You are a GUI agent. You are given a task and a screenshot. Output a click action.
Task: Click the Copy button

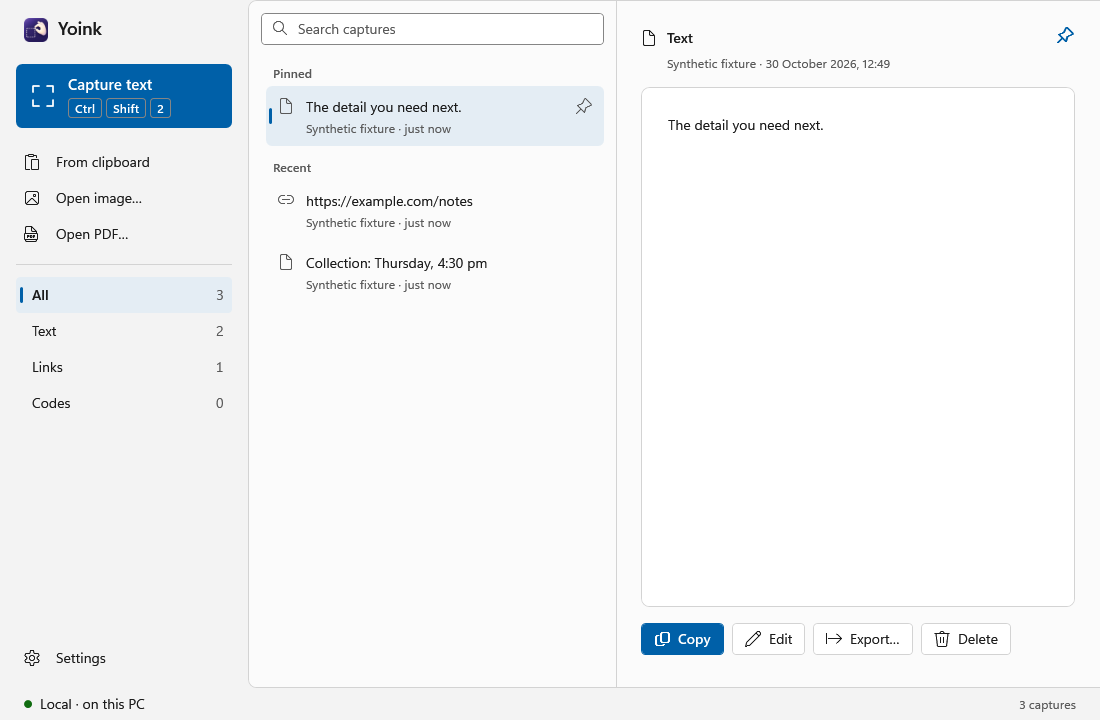pyautogui.click(x=682, y=639)
